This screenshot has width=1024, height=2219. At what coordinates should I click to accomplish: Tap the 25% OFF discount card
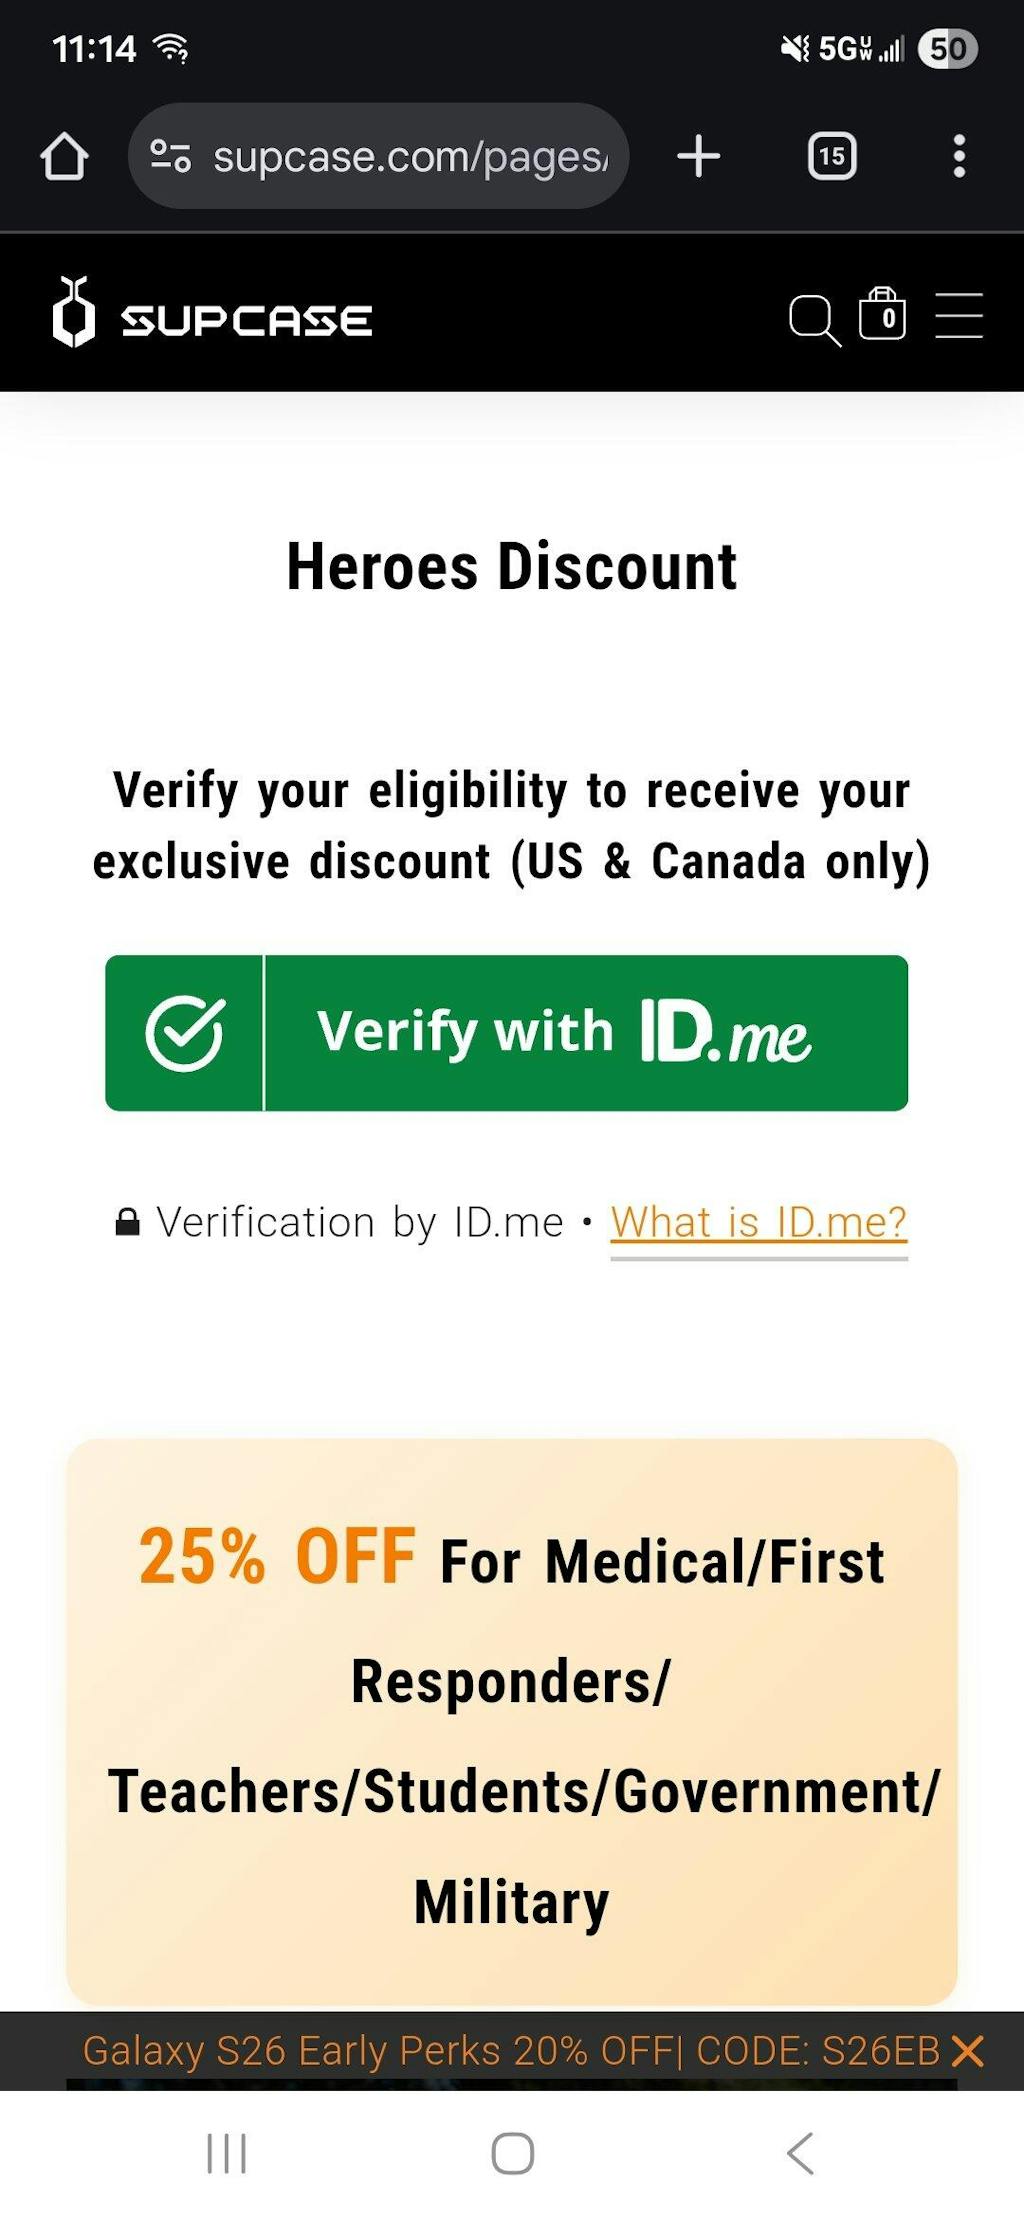512,1720
